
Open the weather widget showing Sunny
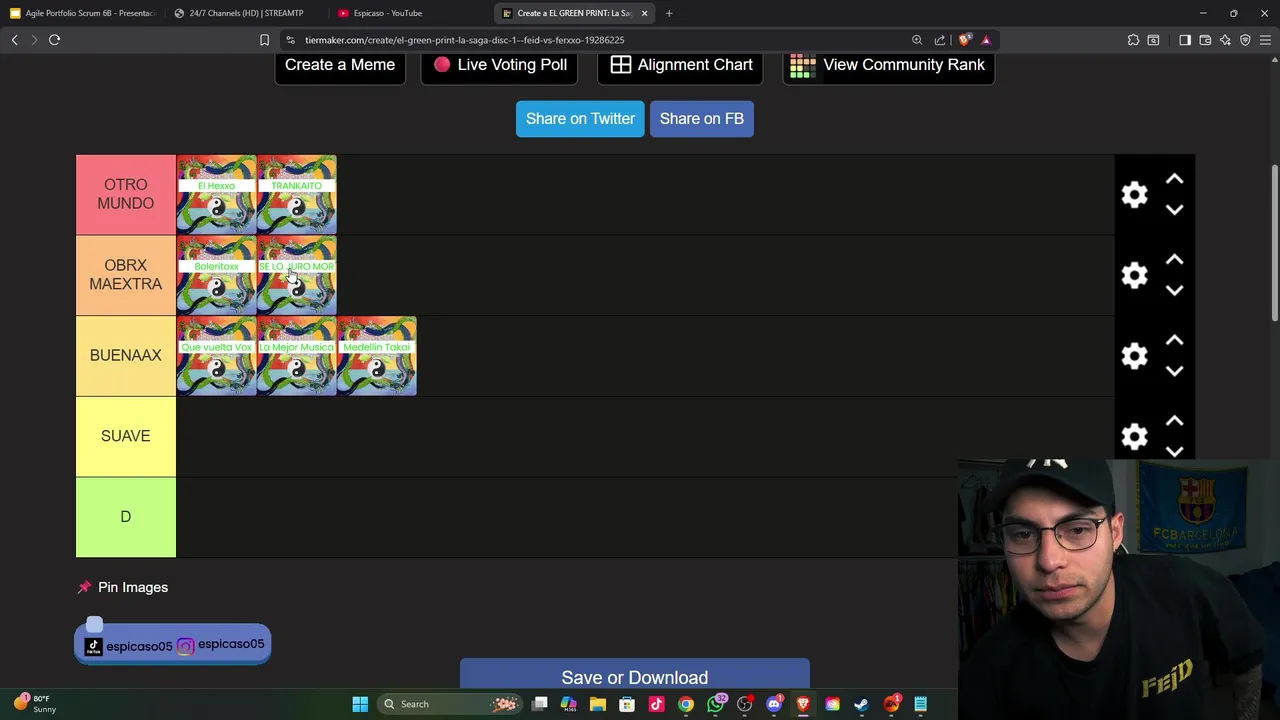point(34,704)
